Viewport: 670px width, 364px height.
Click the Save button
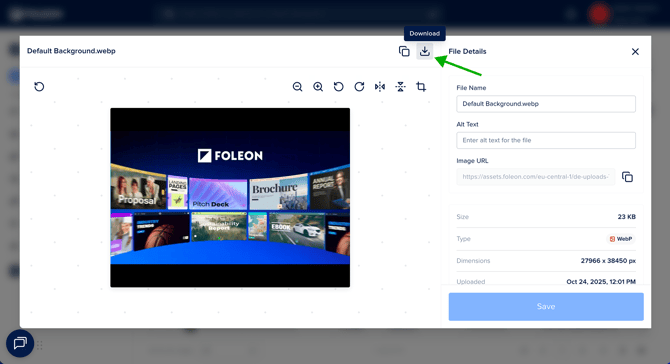click(546, 306)
